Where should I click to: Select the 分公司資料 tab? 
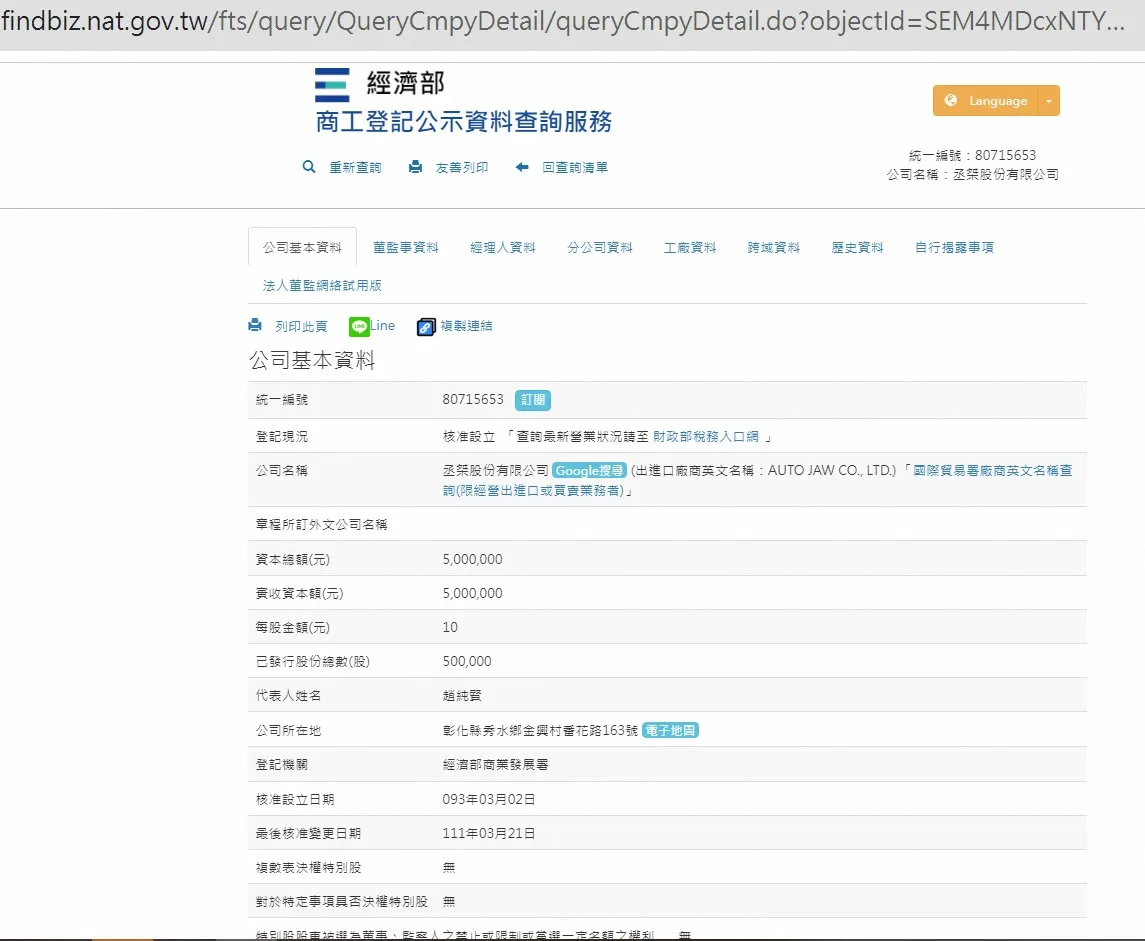tap(600, 248)
